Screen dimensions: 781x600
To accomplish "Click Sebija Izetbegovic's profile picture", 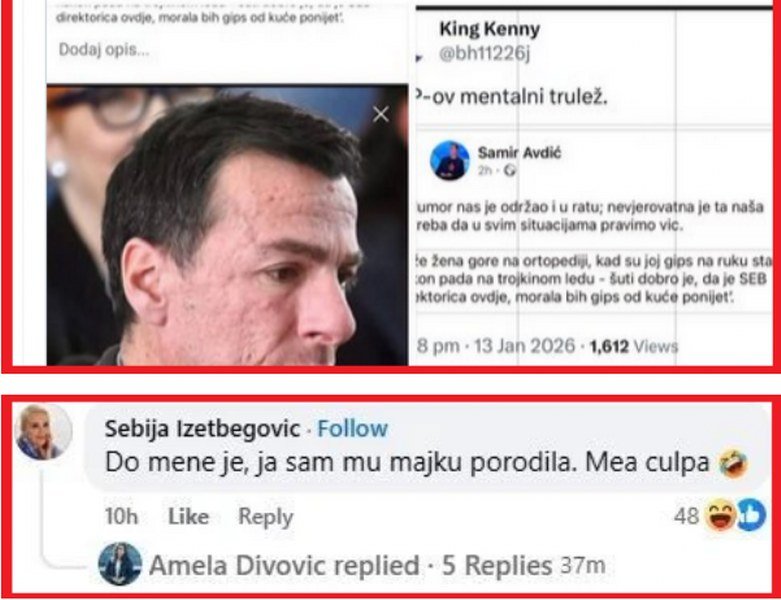I will [44, 432].
